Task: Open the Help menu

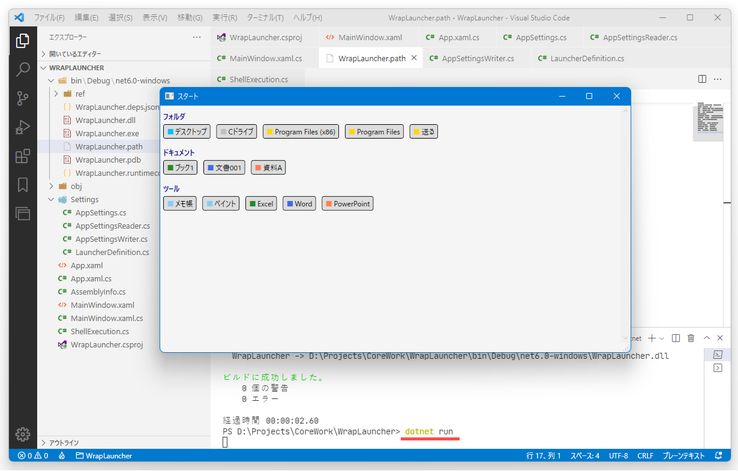Action: pyautogui.click(x=308, y=17)
